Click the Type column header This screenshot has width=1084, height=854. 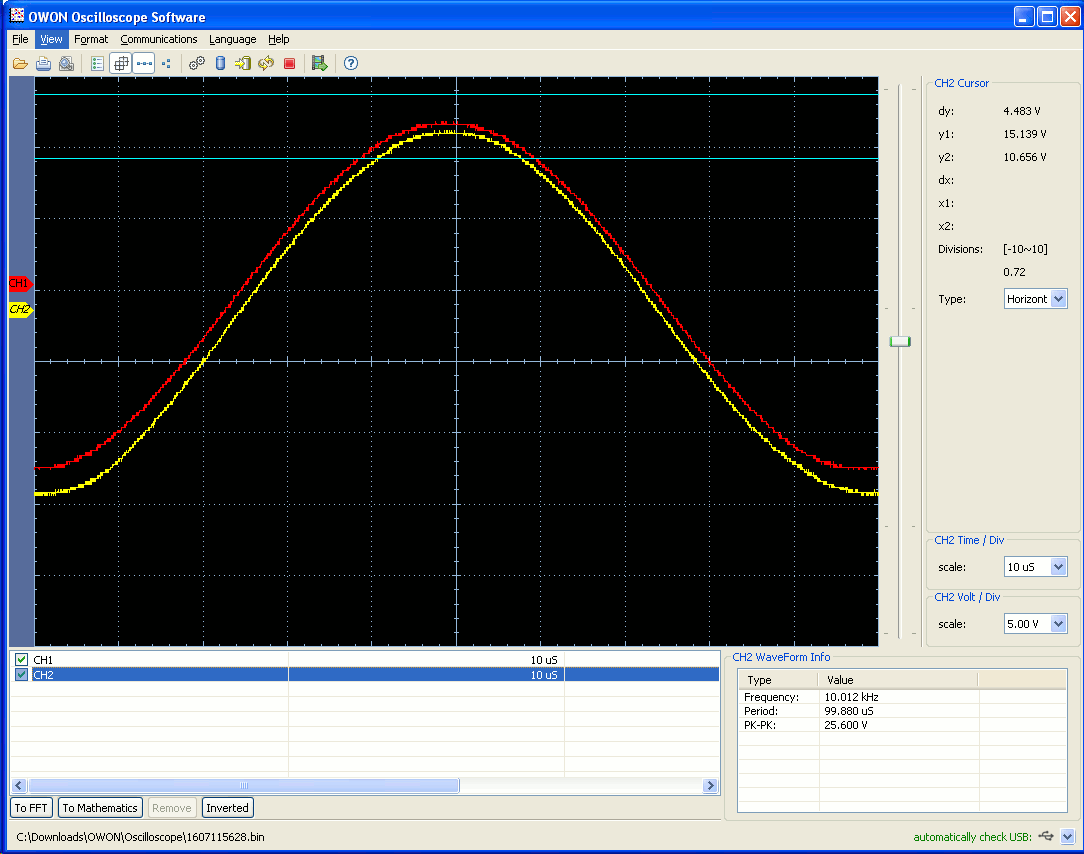(778, 680)
